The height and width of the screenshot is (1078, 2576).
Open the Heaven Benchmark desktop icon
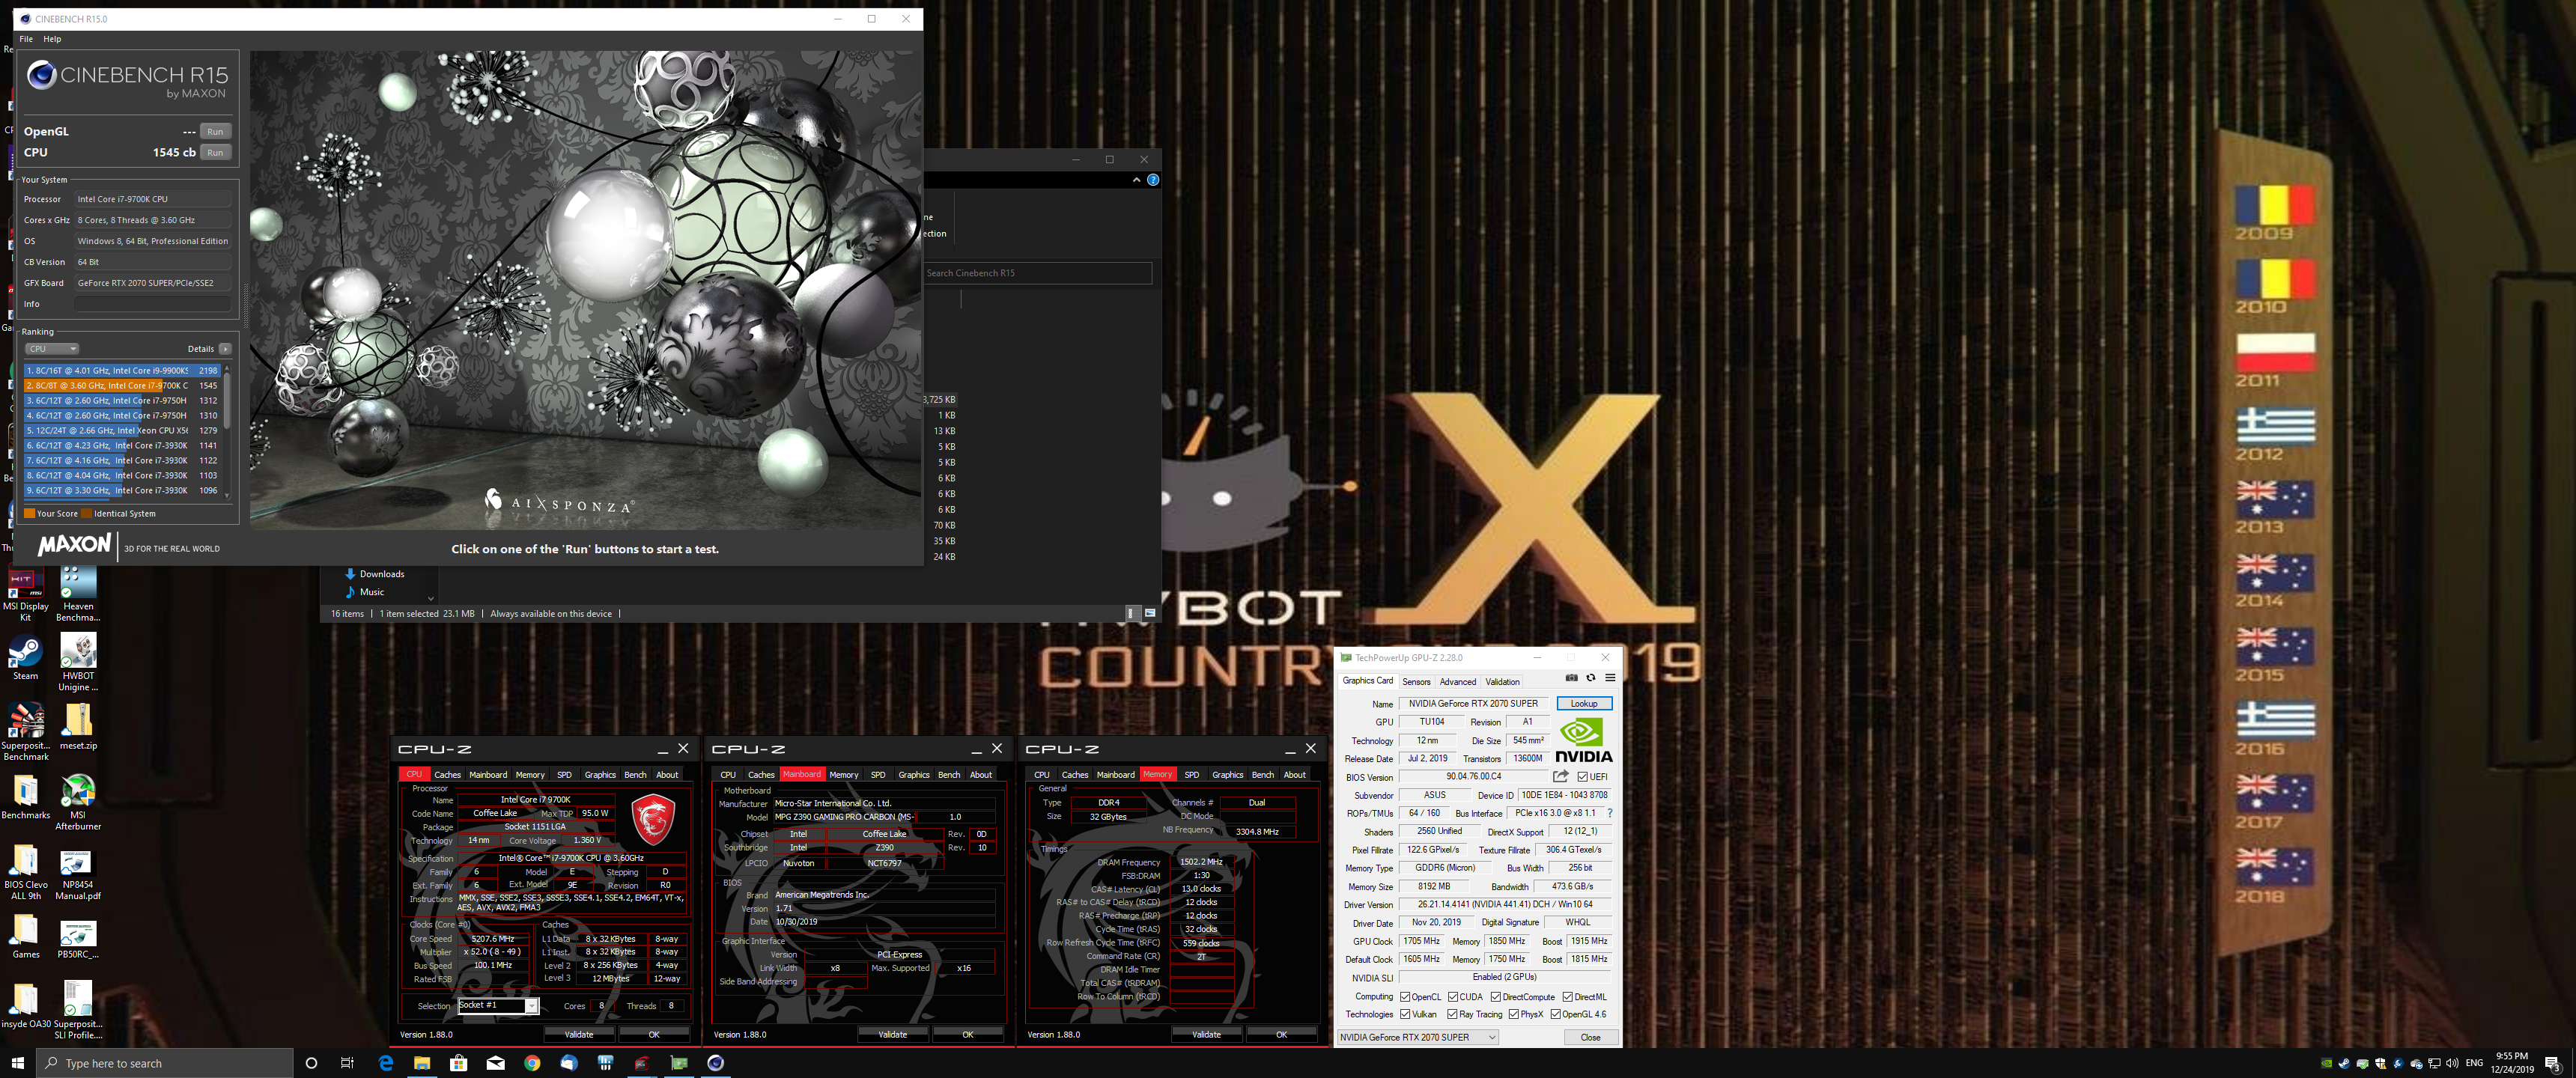(x=78, y=593)
